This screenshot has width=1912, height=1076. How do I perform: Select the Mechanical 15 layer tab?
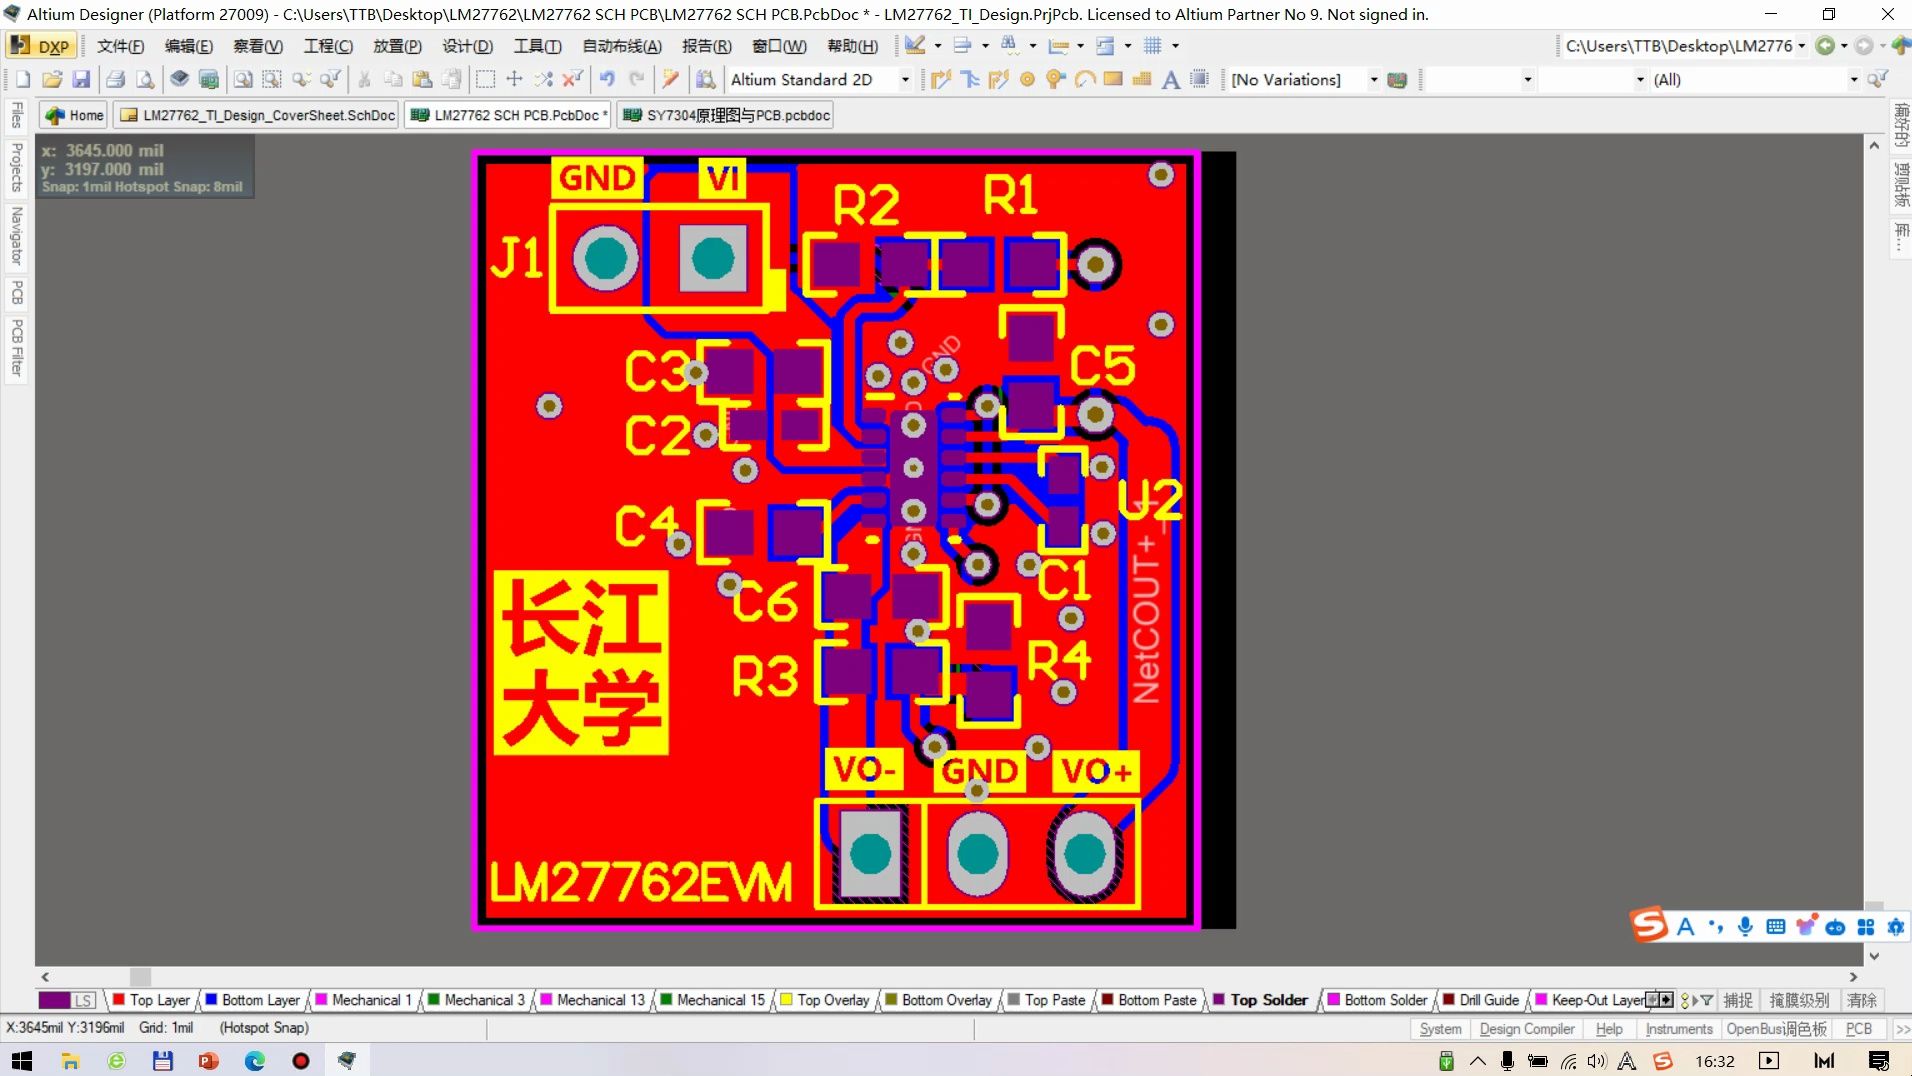tap(712, 1000)
